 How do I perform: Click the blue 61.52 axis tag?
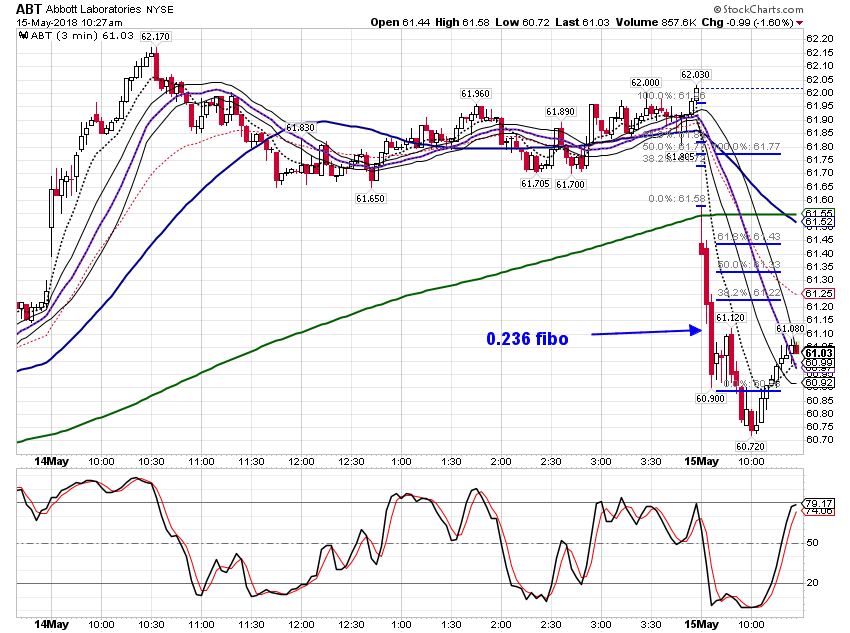tap(819, 222)
